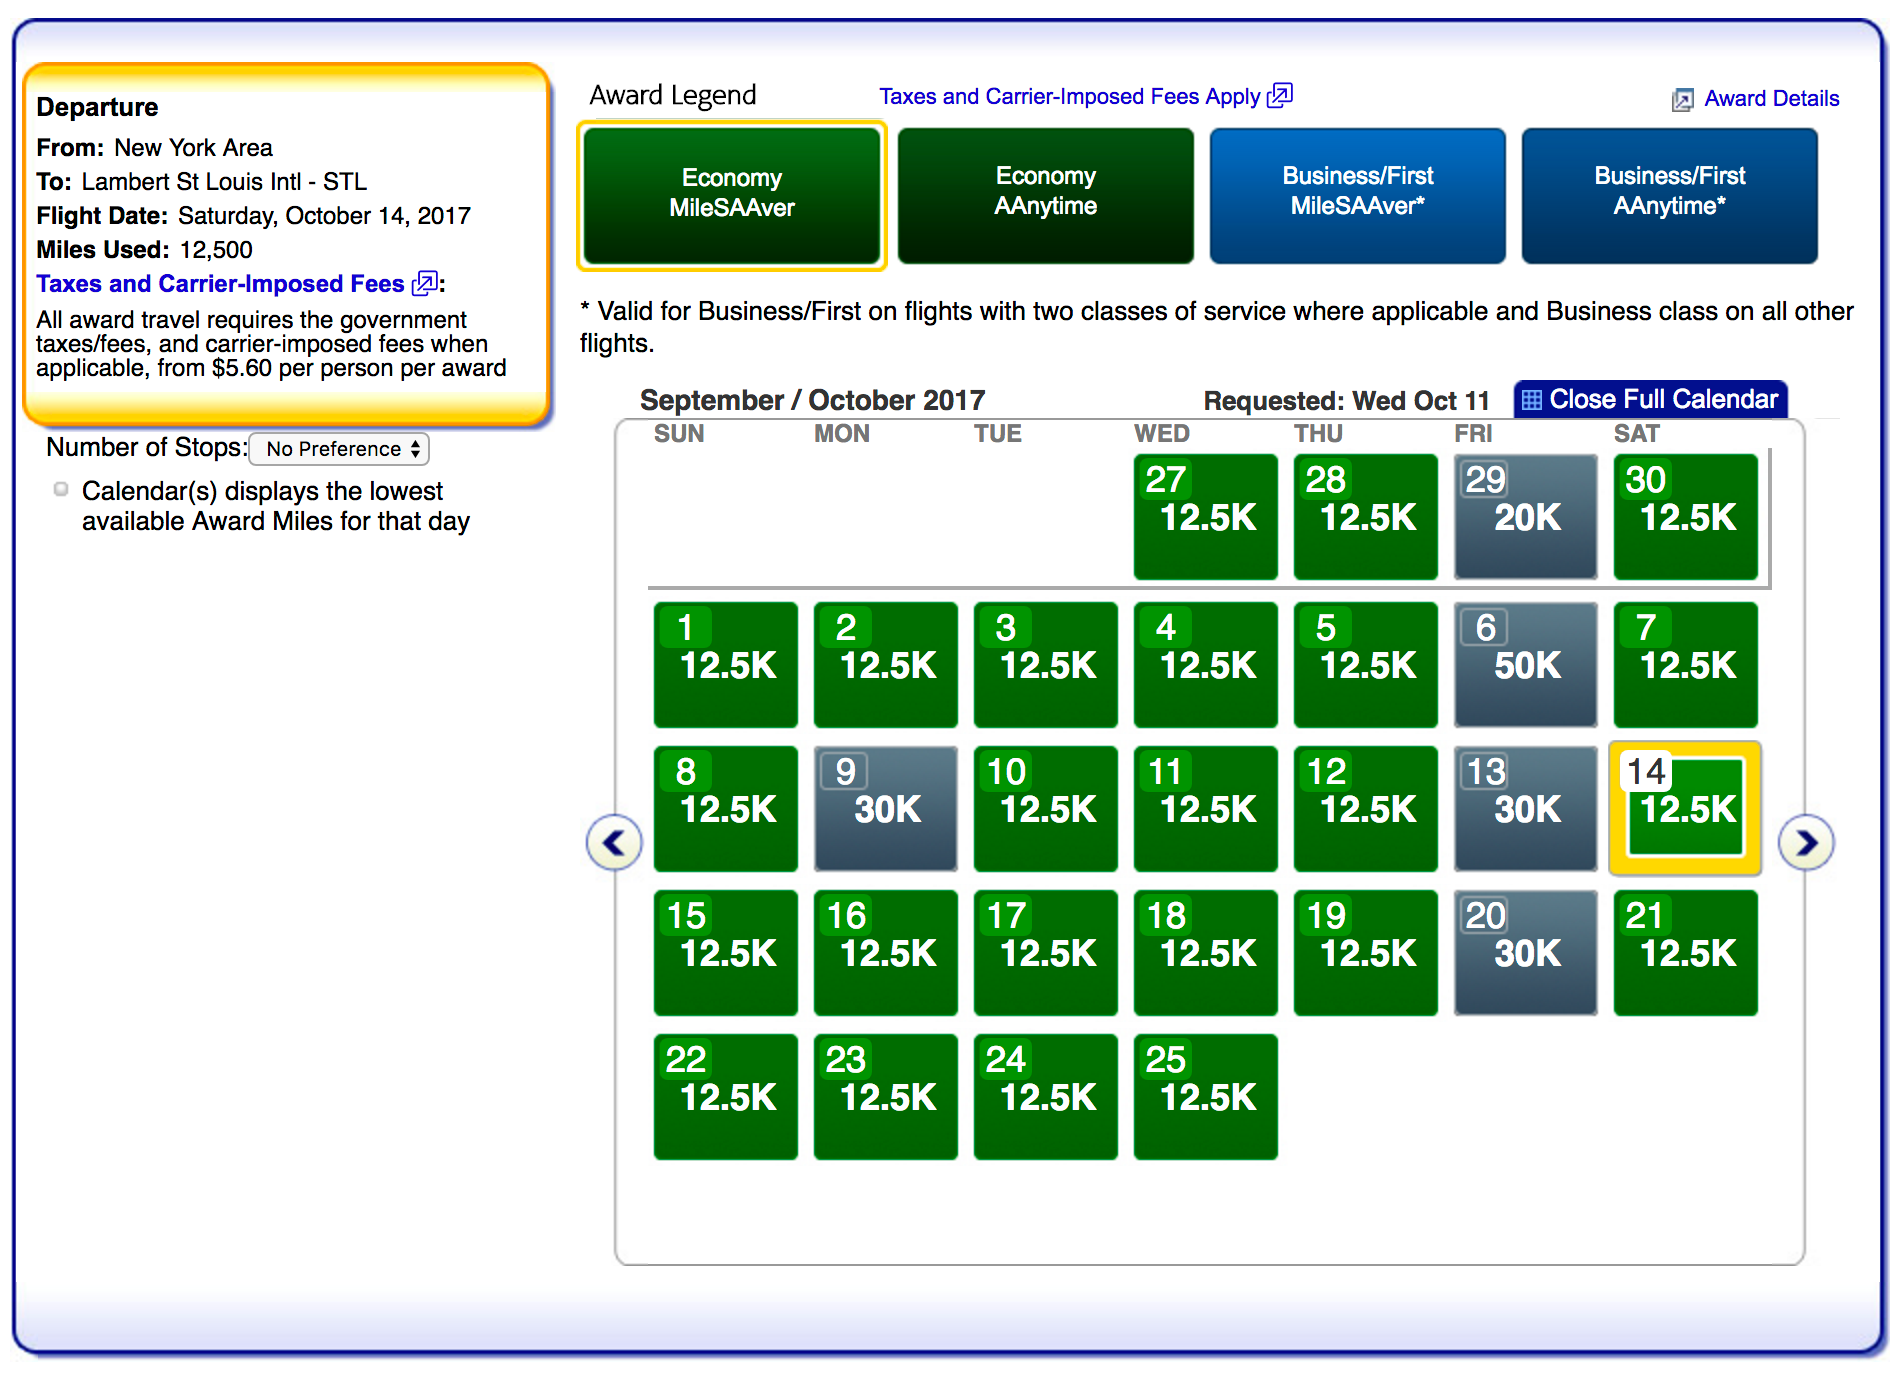Select Business/First MileSAAver award type
Viewport: 1900px width, 1374px height.
coord(1357,195)
